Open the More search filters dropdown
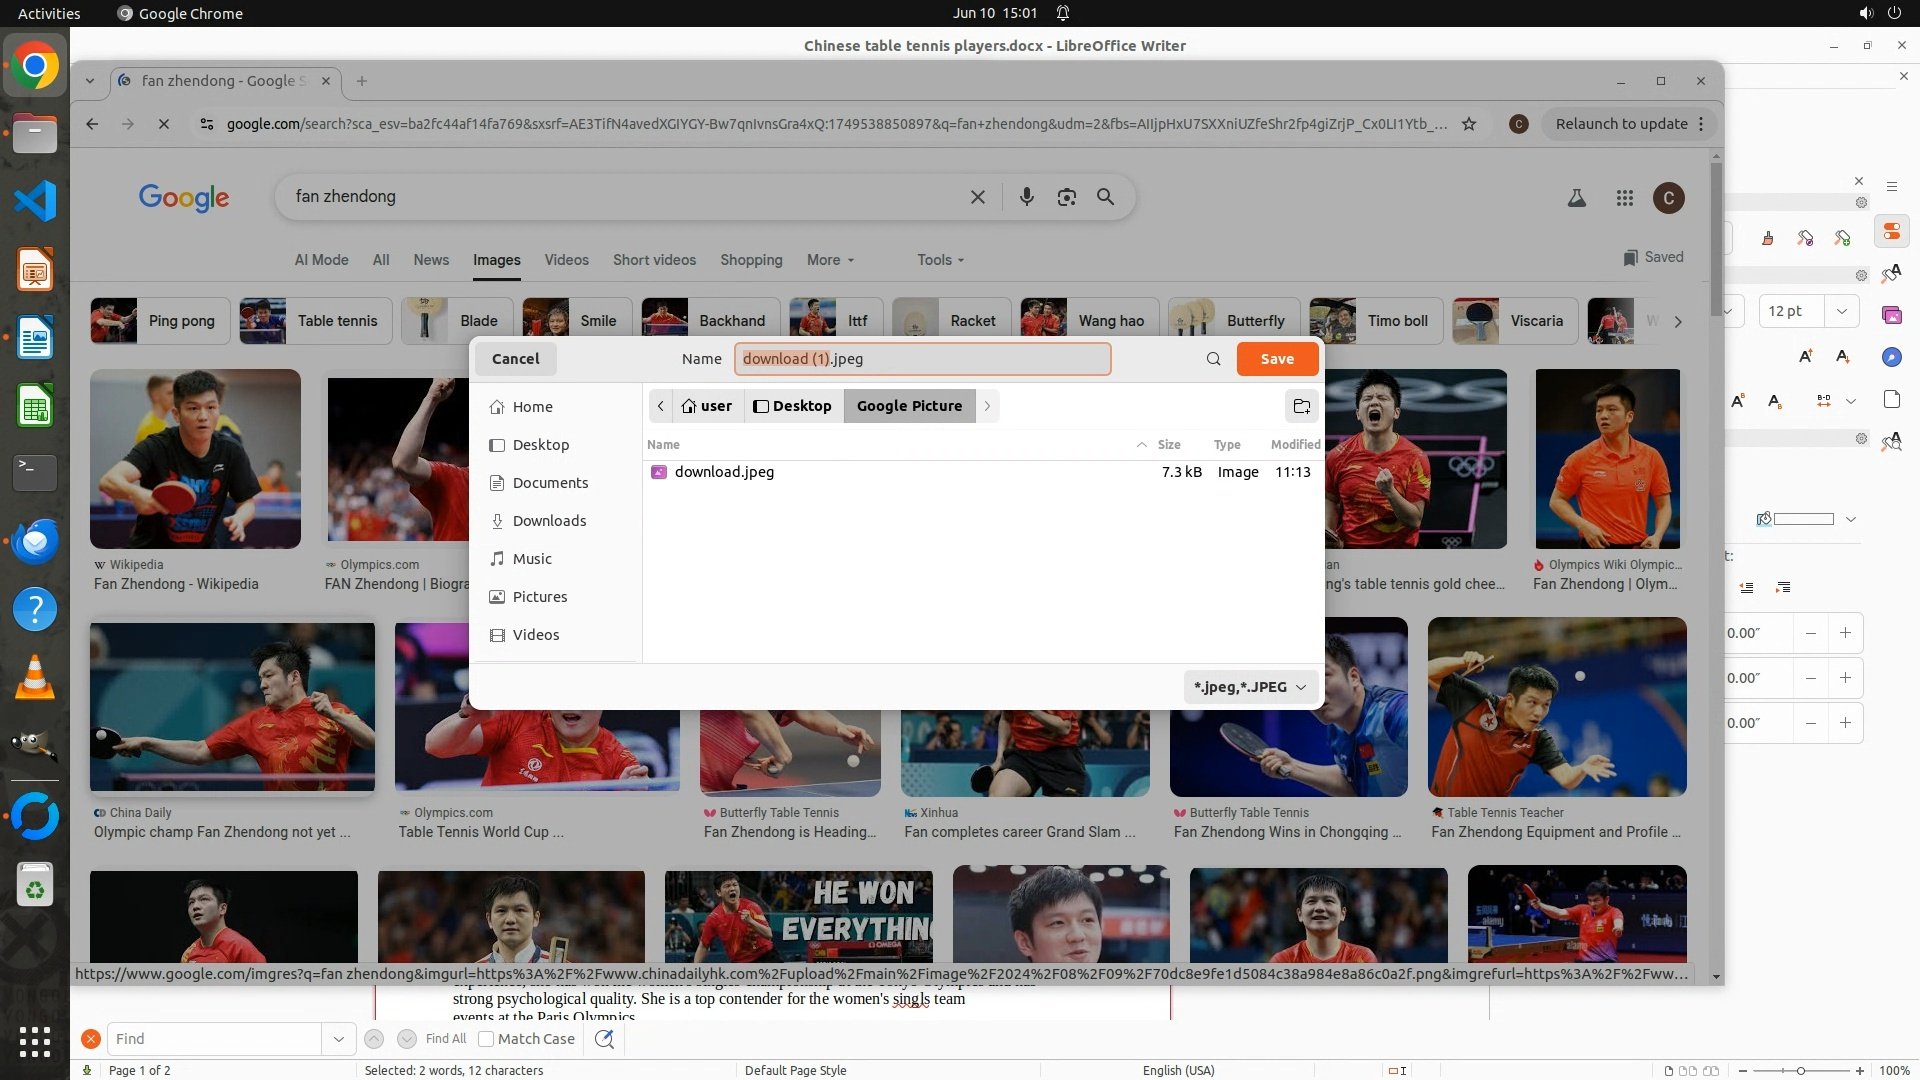 tap(830, 260)
